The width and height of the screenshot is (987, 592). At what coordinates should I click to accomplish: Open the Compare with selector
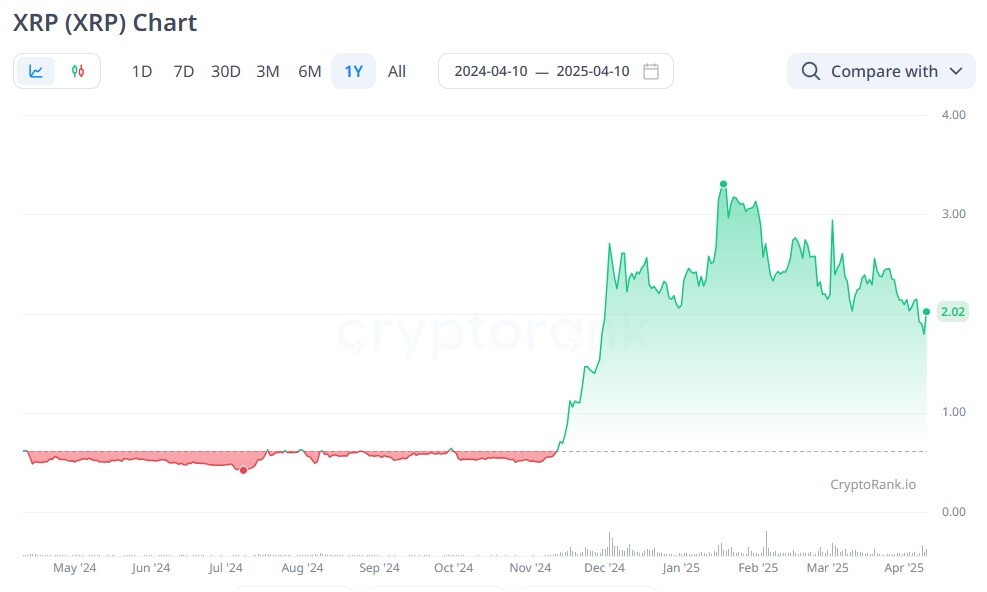881,71
